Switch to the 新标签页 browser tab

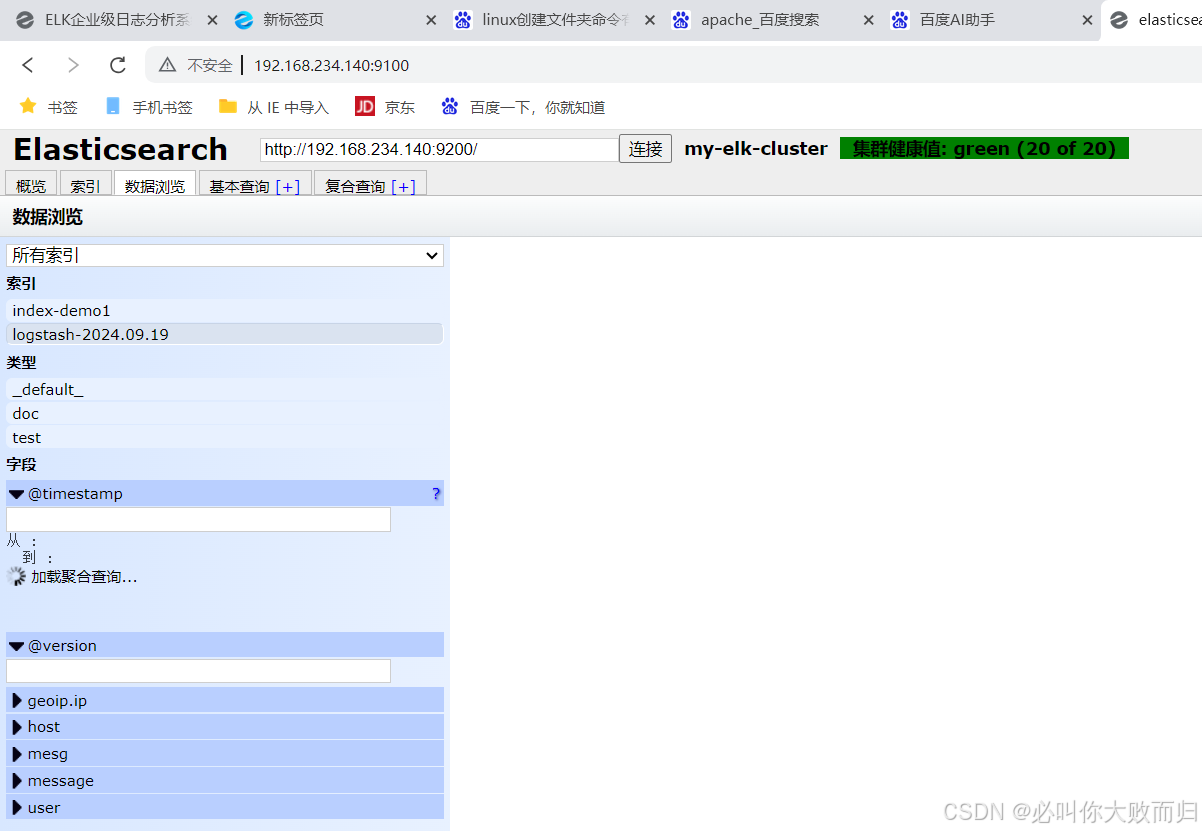[335, 20]
